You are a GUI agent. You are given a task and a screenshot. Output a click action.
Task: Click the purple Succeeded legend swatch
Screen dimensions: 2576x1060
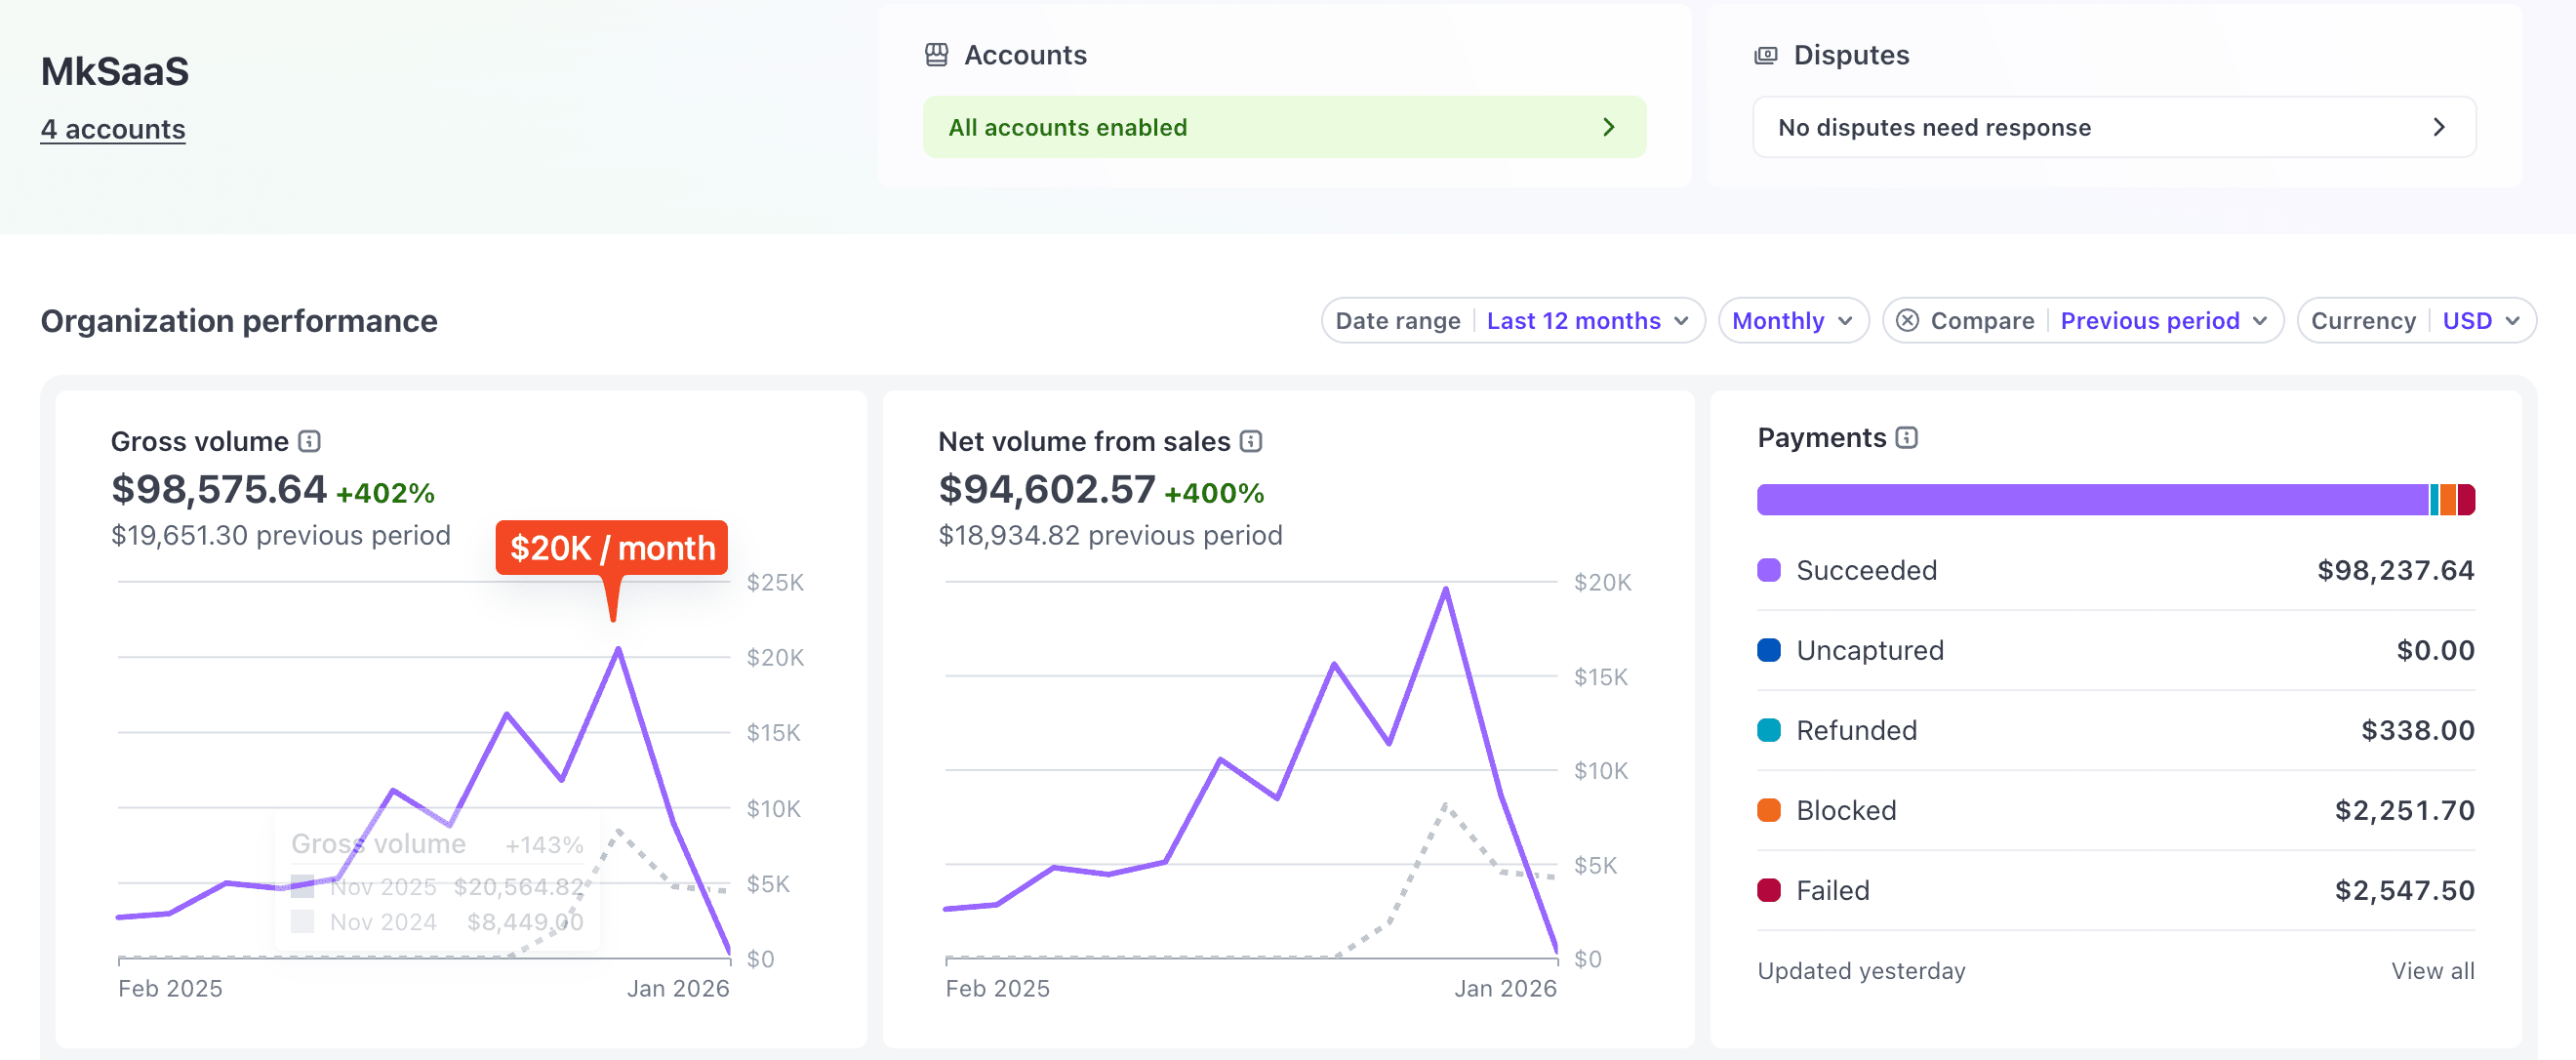coord(1769,570)
